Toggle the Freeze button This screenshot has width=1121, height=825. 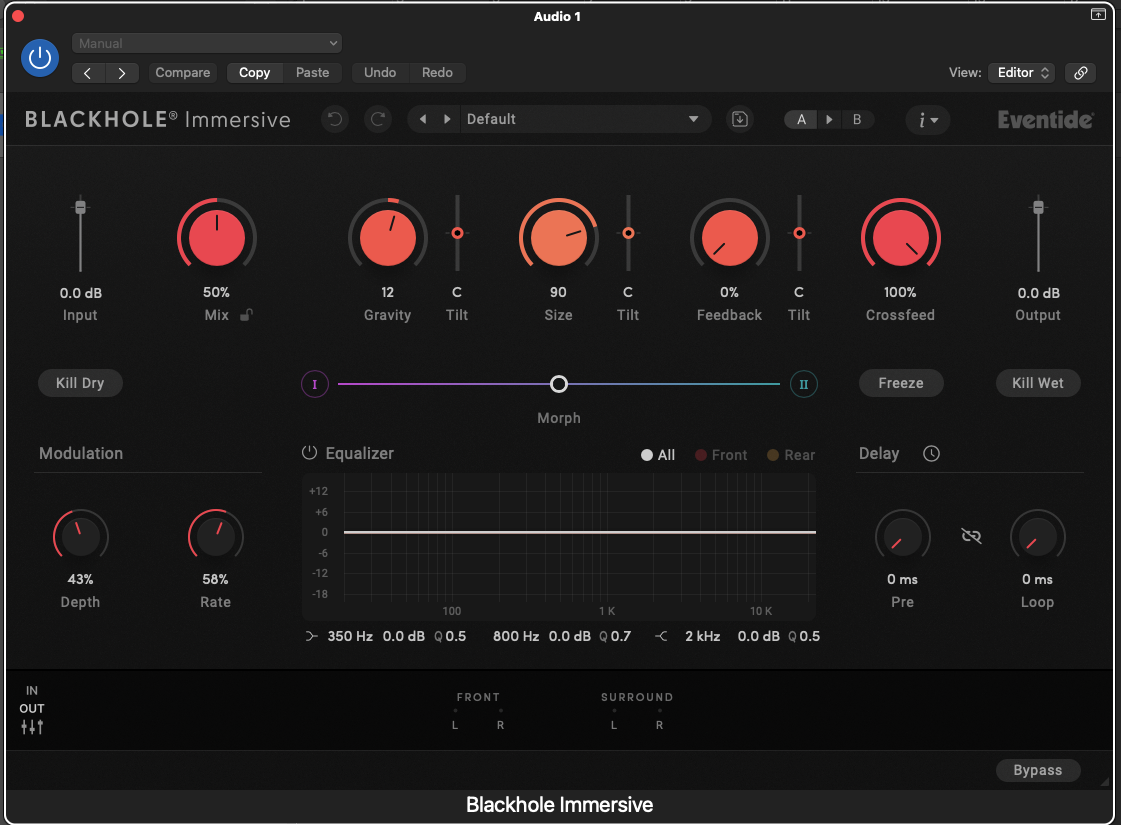pyautogui.click(x=901, y=383)
